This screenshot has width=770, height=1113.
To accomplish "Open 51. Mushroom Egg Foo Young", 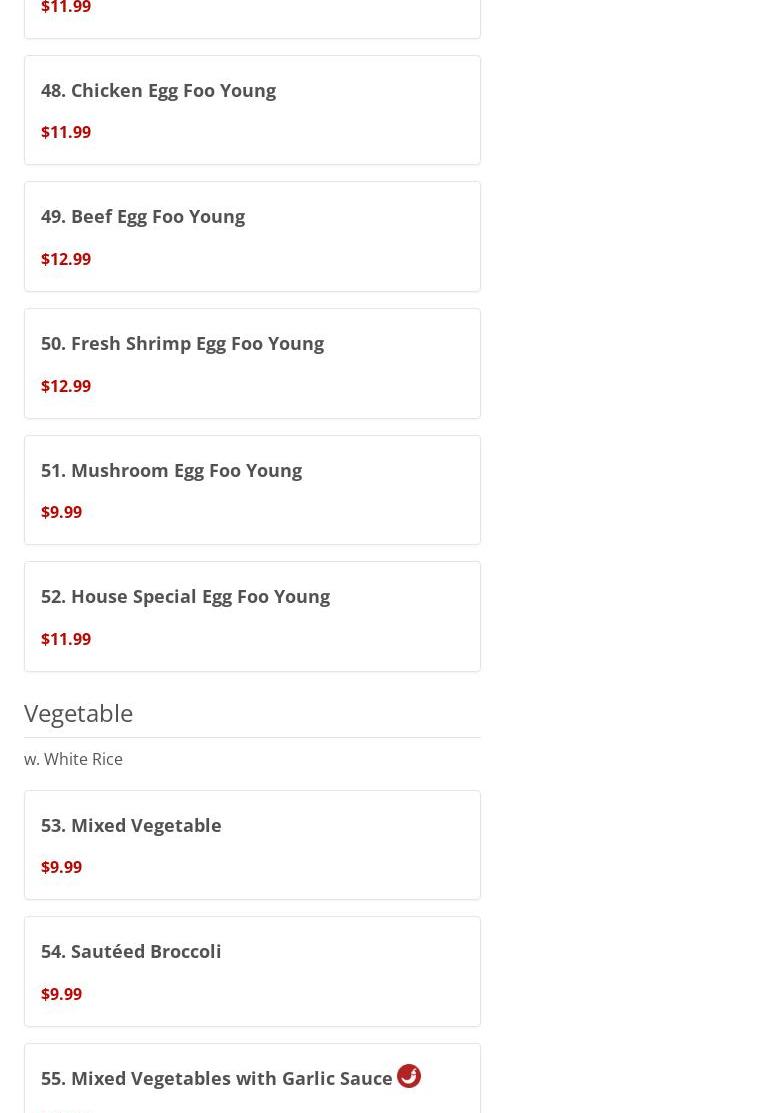I will tap(171, 470).
